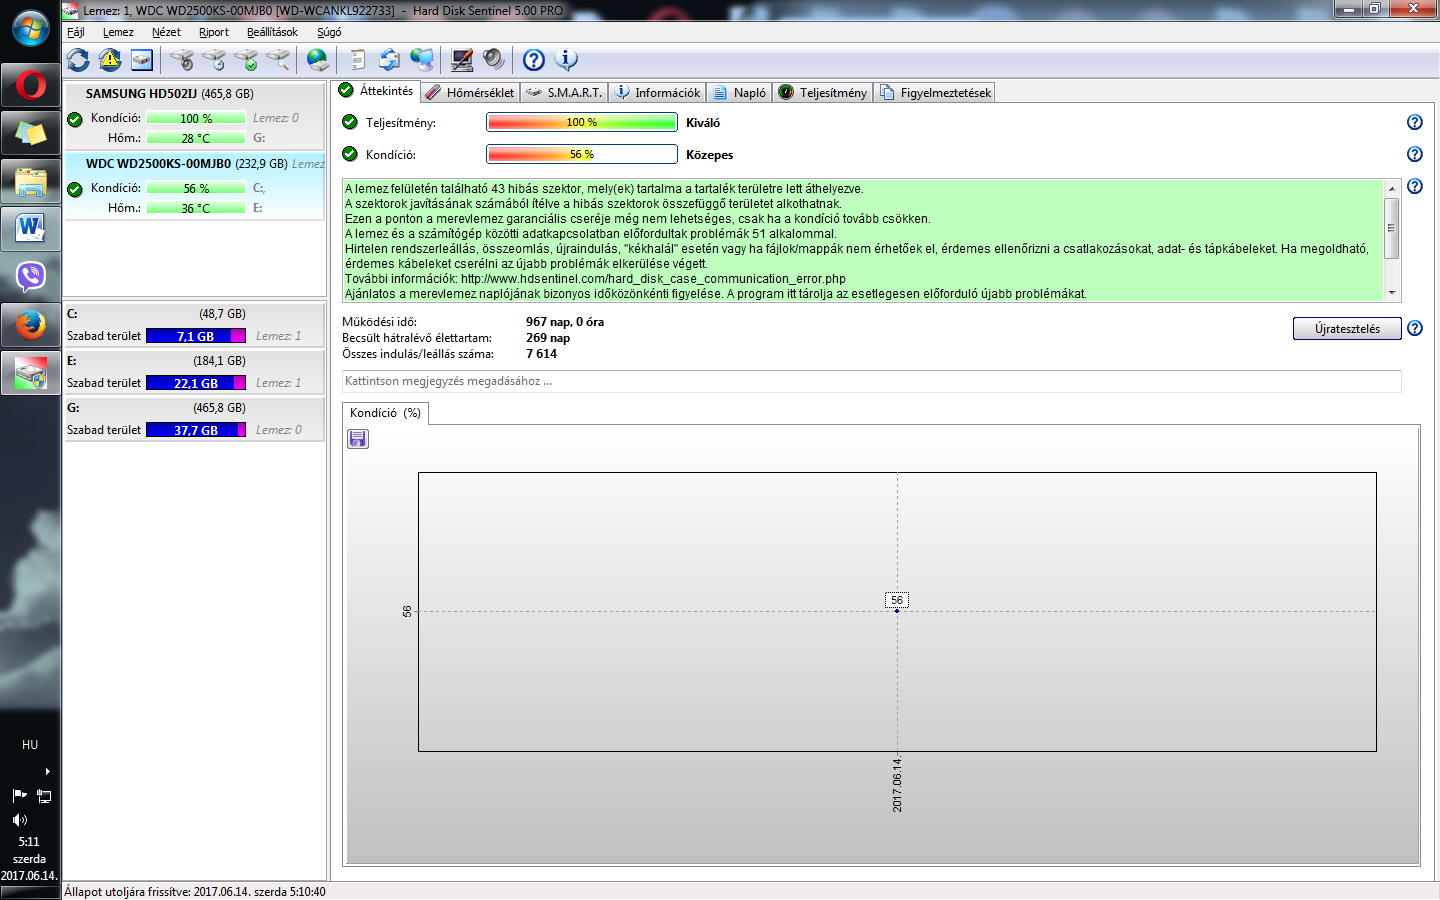
Task: Open the Riport menu
Action: (214, 32)
